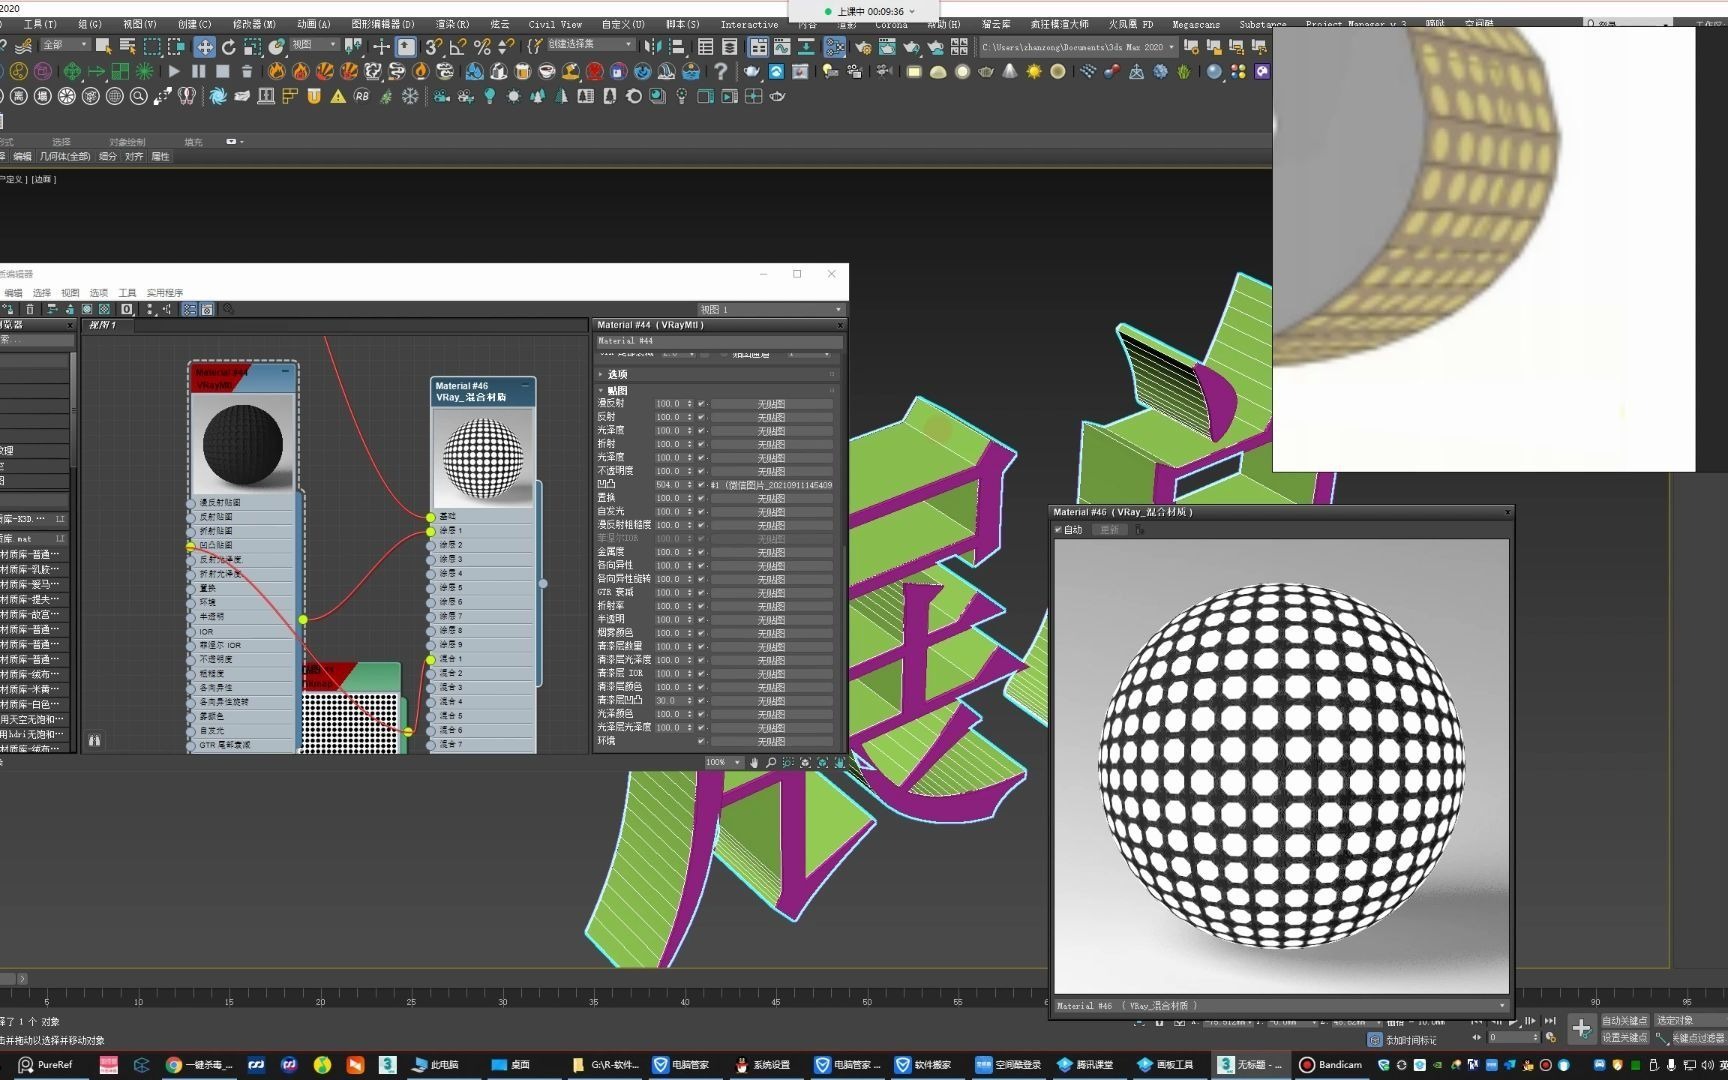Screen dimensions: 1728x1080
Task: Click the Material #44 name field
Action: pyautogui.click(x=718, y=341)
